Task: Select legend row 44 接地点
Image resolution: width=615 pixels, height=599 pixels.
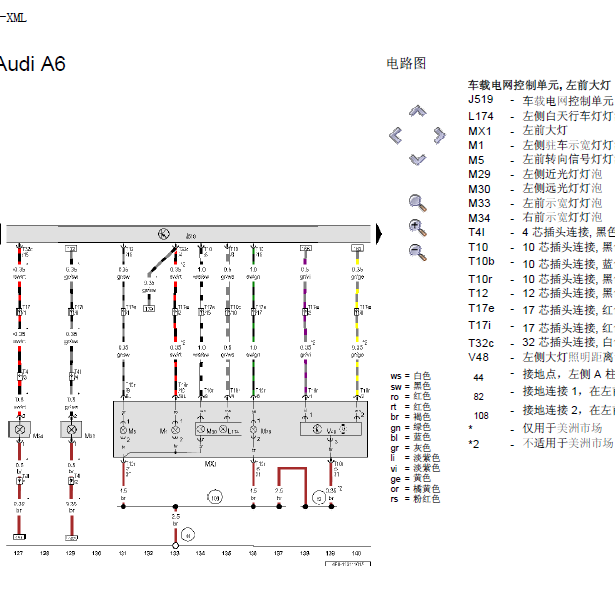Action: (543, 375)
